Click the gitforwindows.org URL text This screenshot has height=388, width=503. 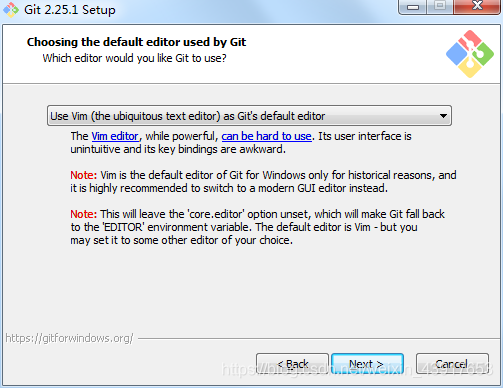click(69, 338)
